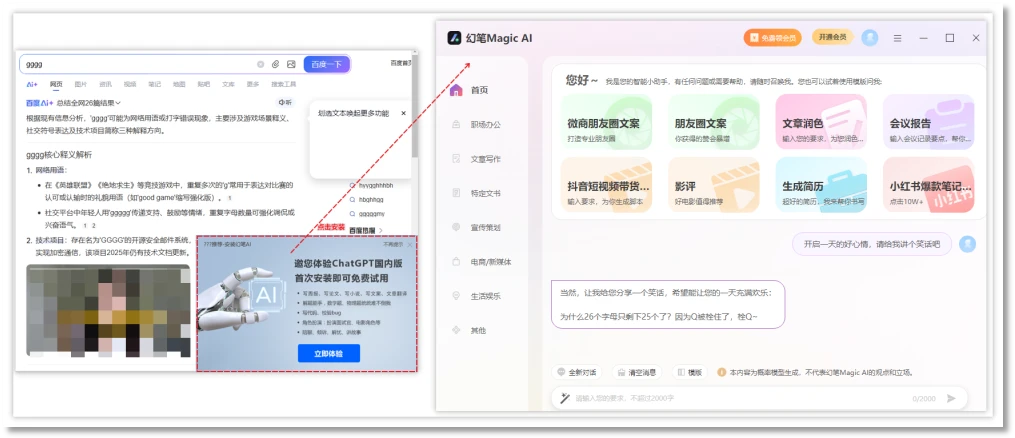
Task: Switch to the 贴吧 tab in Baidu
Action: pyautogui.click(x=204, y=84)
